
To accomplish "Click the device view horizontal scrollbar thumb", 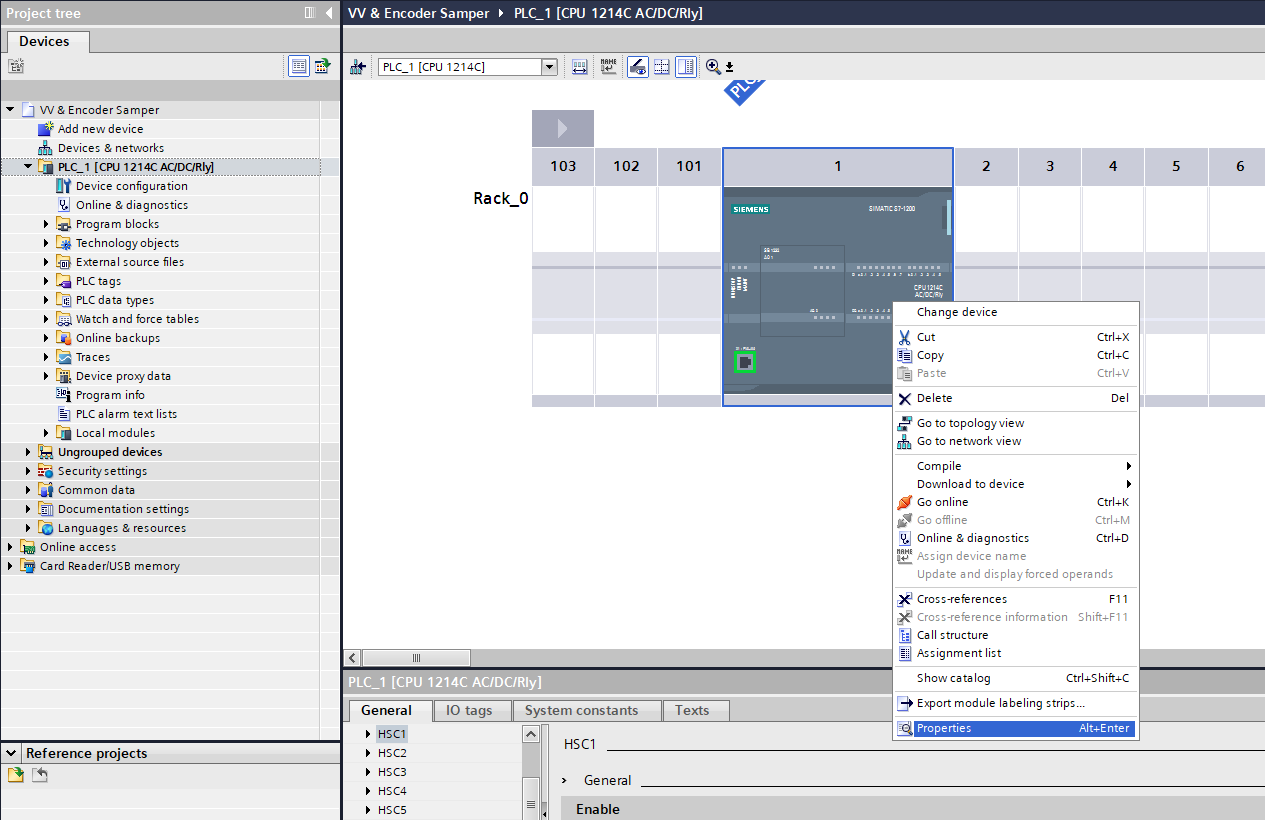I will pyautogui.click(x=416, y=657).
